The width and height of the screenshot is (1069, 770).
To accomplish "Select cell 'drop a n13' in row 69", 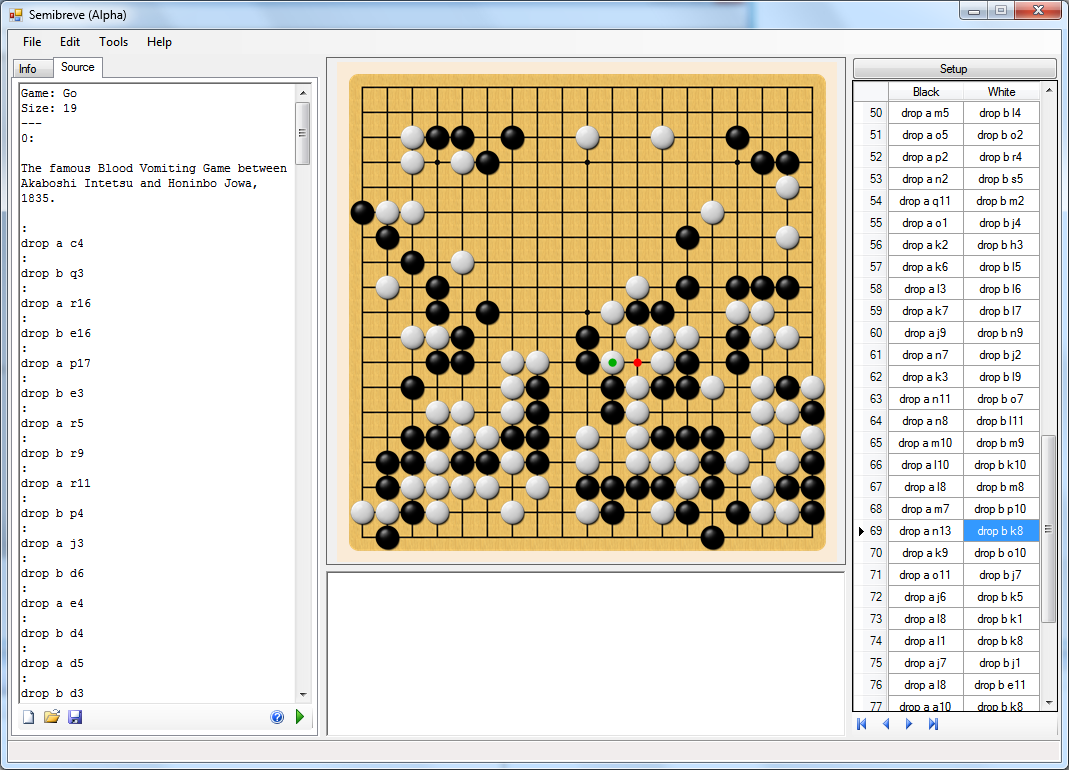I will click(925, 531).
